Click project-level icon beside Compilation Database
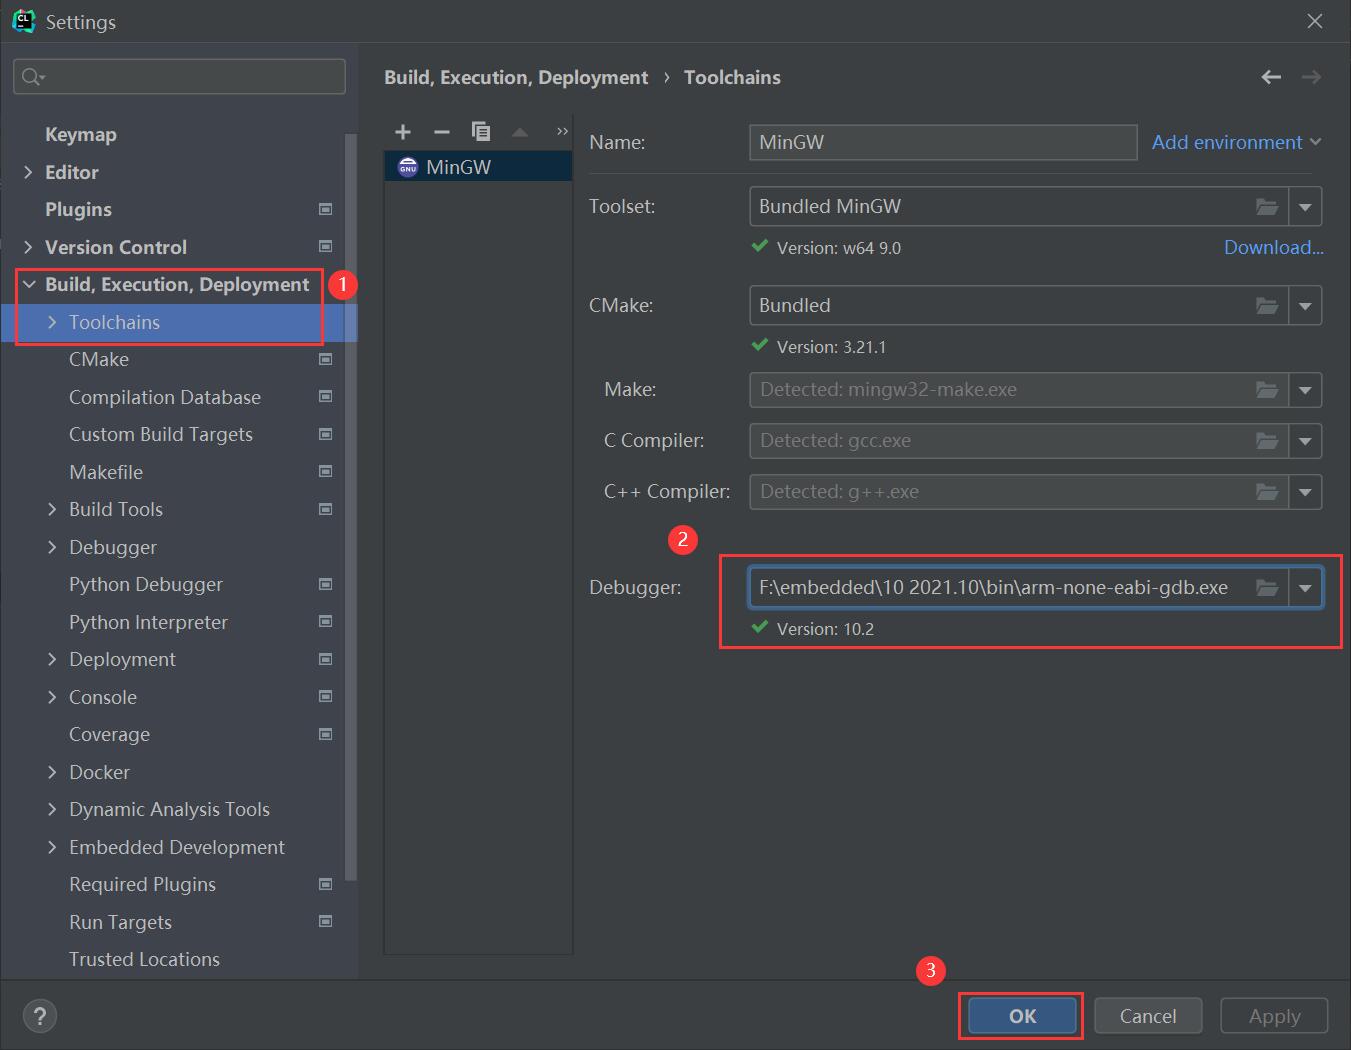 coord(325,397)
